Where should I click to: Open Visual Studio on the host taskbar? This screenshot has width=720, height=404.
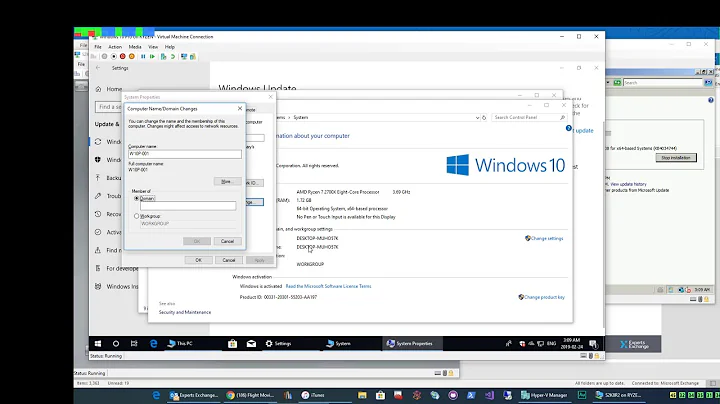click(489, 395)
